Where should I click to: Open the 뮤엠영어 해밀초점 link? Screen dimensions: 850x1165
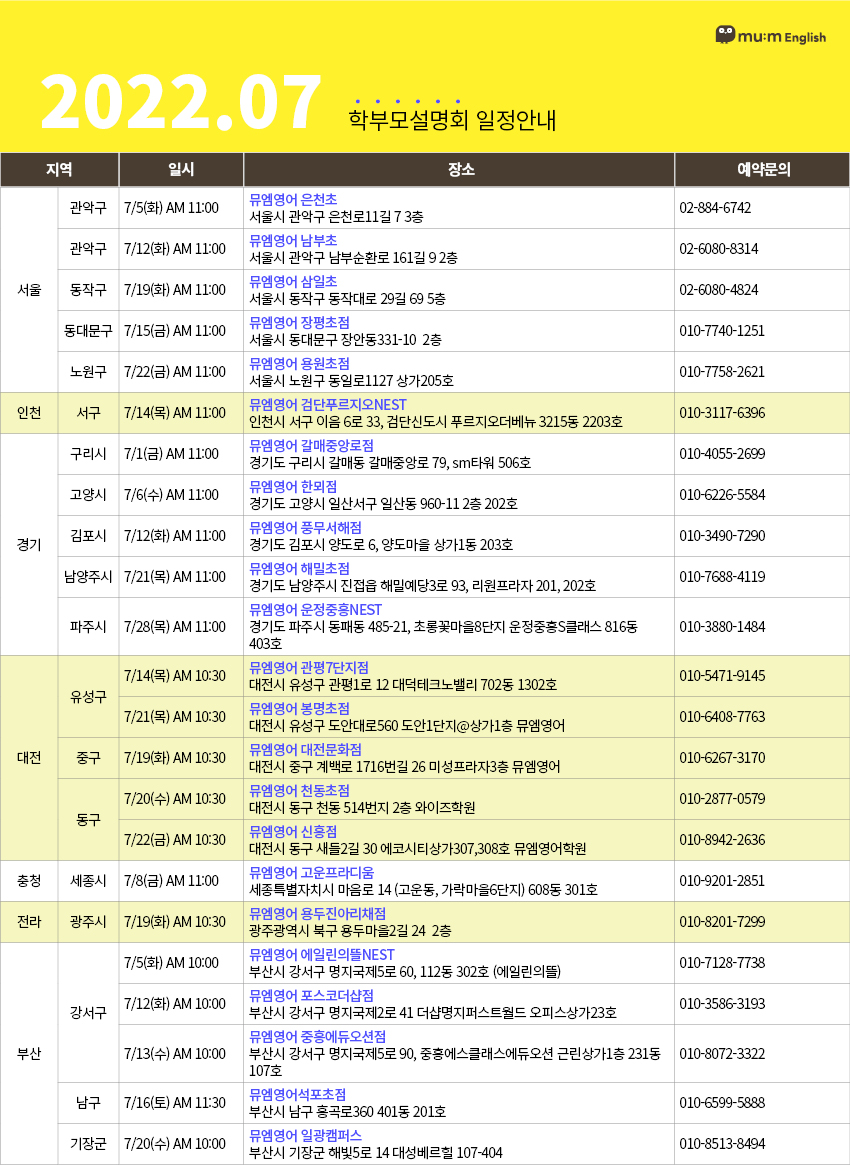click(x=299, y=568)
